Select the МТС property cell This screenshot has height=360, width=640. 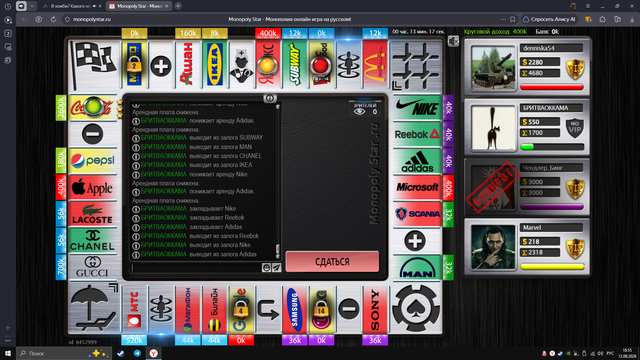click(x=134, y=309)
